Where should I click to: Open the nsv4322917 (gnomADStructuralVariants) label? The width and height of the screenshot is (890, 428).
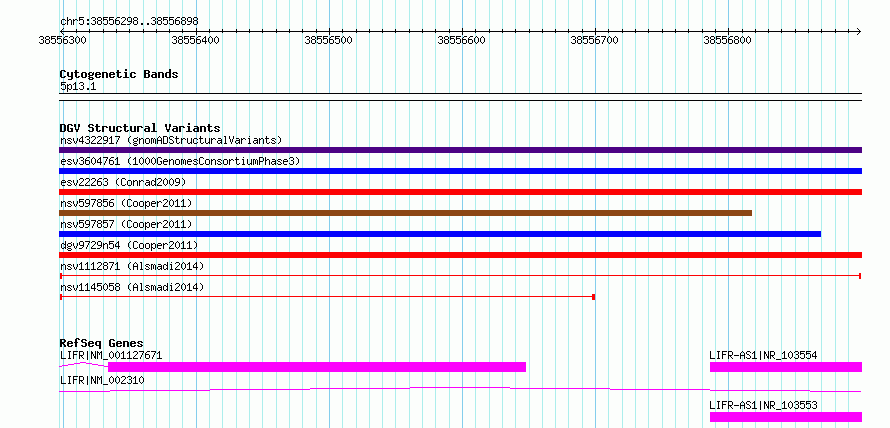click(x=171, y=140)
